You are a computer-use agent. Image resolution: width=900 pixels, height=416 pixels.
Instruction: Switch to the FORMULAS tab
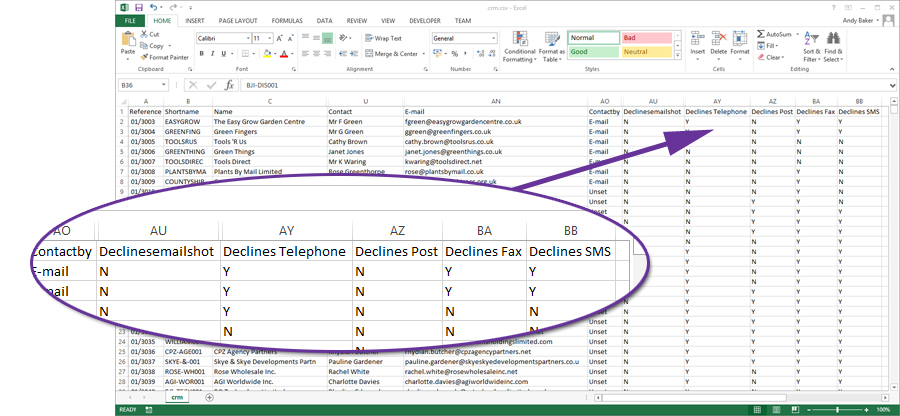tap(287, 21)
